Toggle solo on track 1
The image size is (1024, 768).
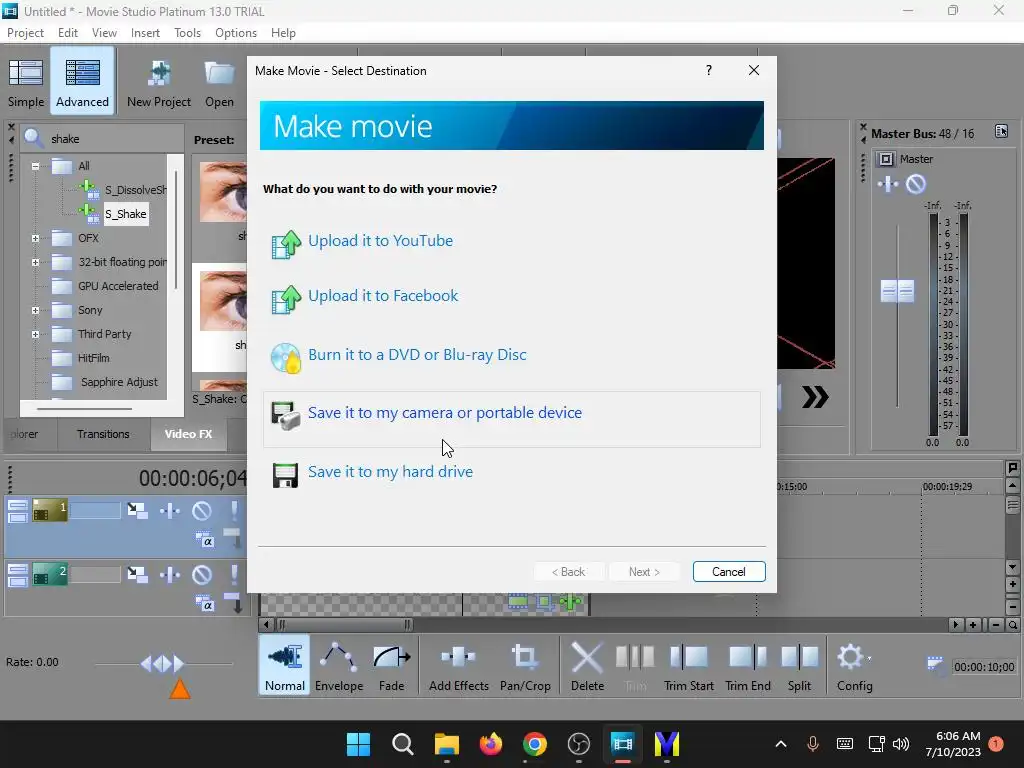[234, 511]
